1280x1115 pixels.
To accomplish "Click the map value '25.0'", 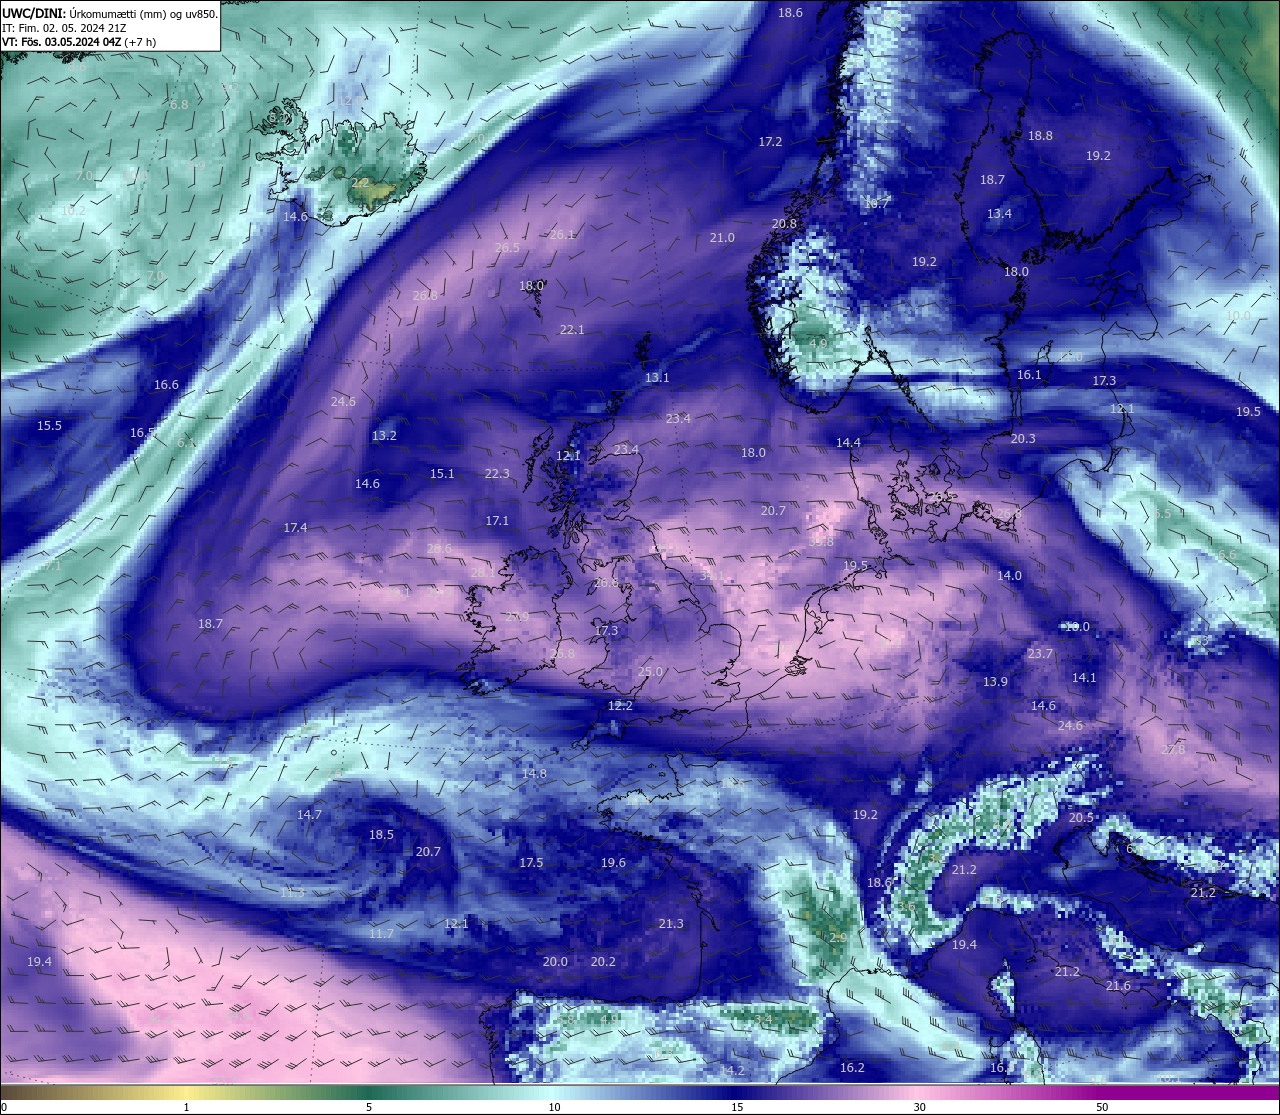I will click(x=650, y=671).
